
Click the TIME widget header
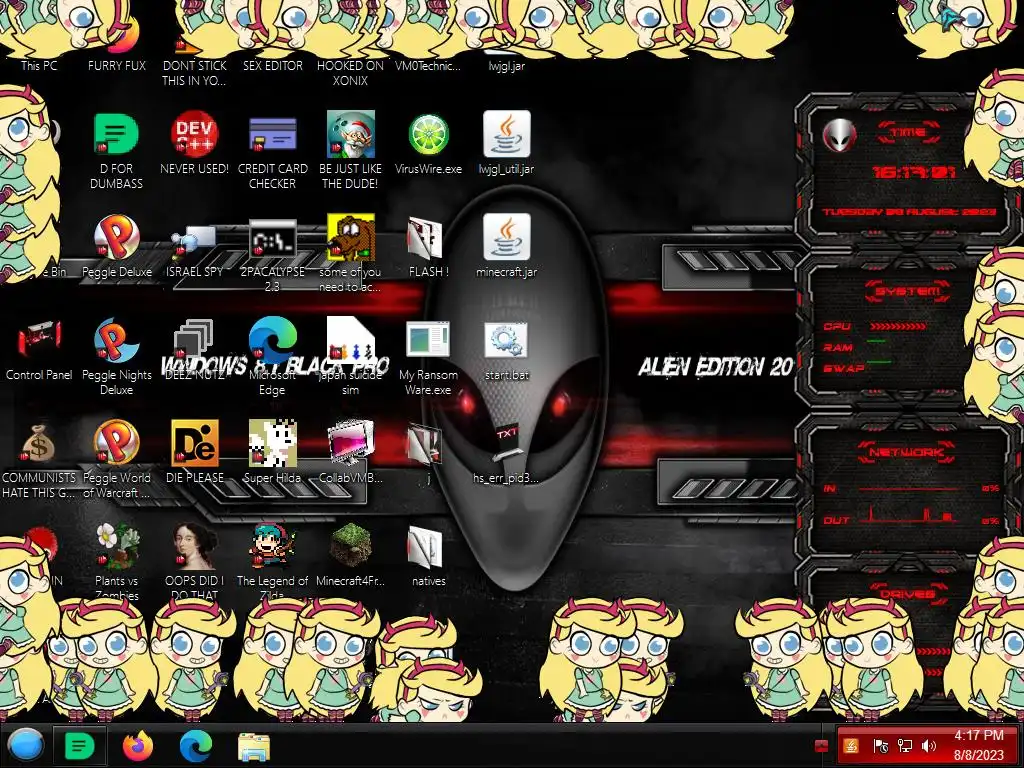908,133
